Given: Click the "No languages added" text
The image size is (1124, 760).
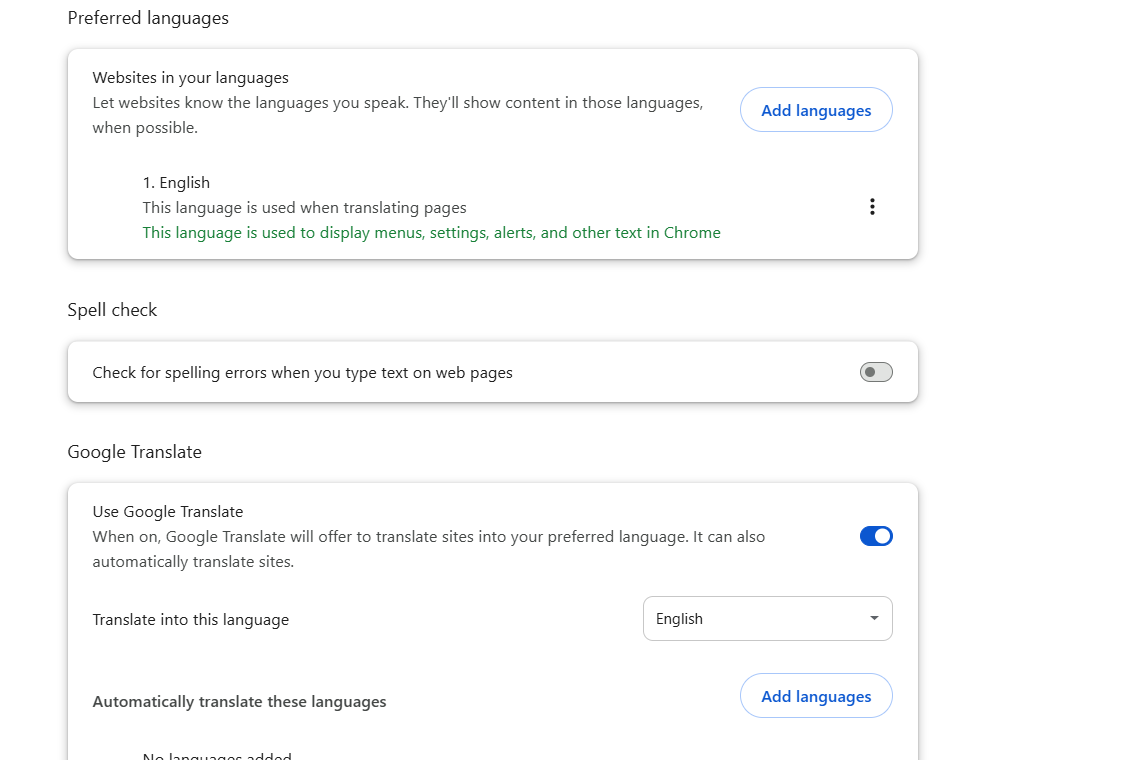Looking at the screenshot, I should pyautogui.click(x=217, y=755).
